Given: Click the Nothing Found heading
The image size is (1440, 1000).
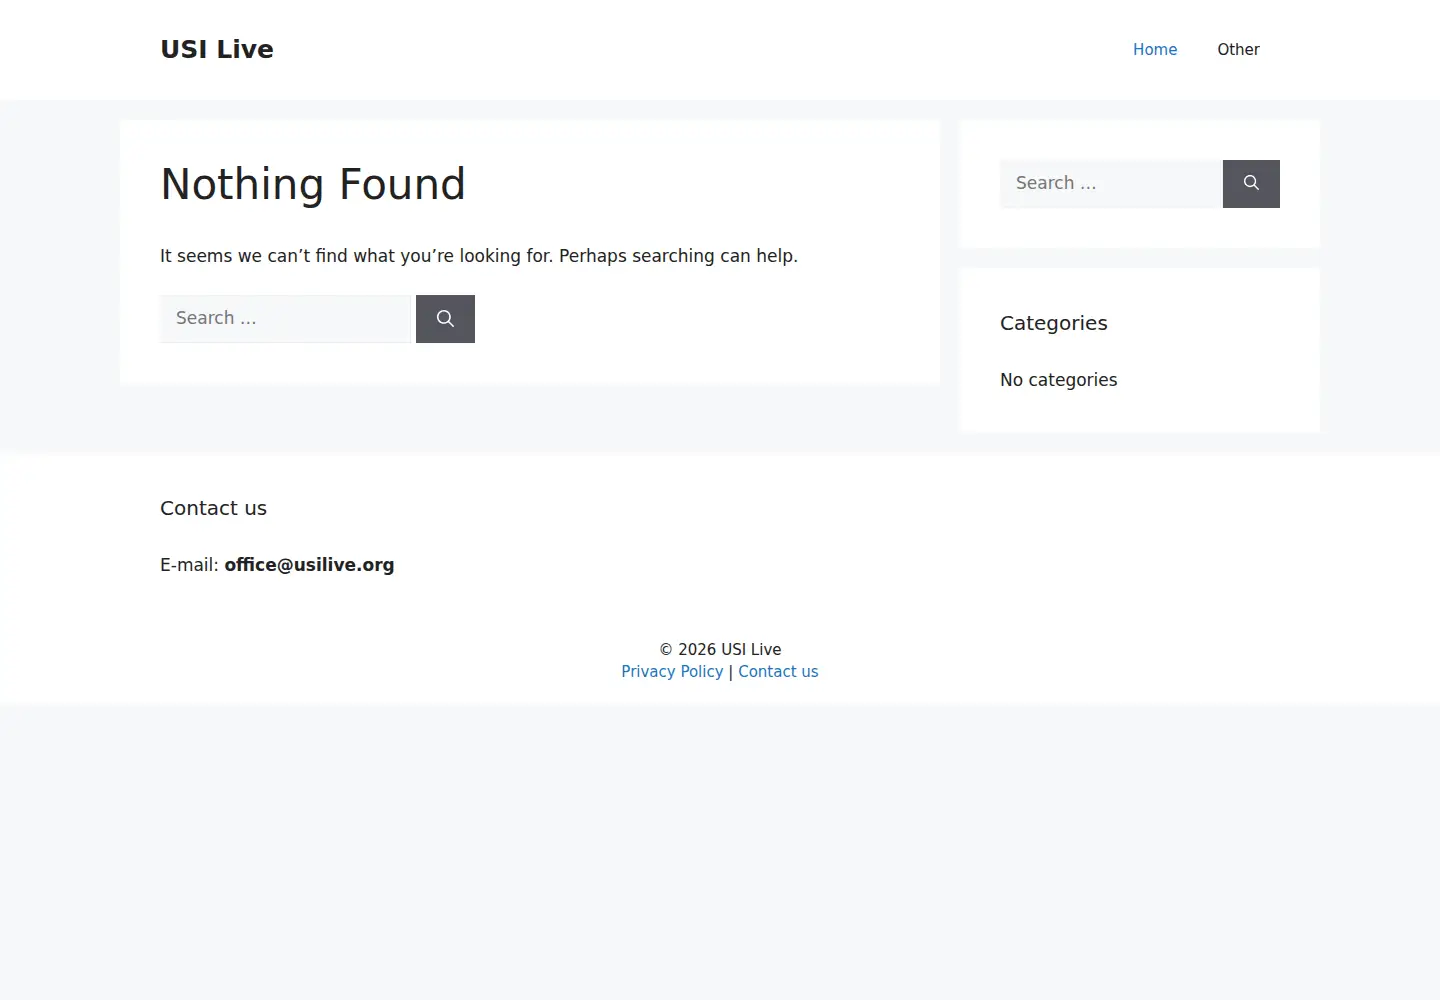Looking at the screenshot, I should point(313,184).
